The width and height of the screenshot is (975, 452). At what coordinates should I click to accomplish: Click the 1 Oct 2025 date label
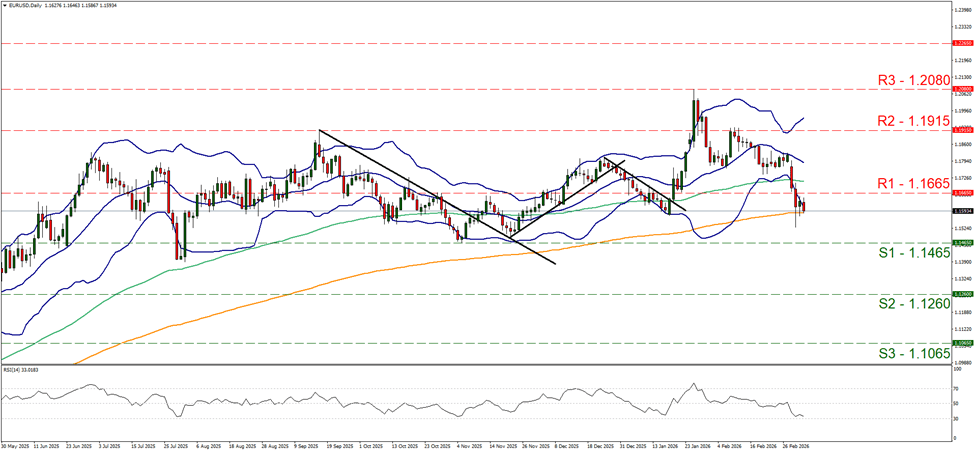pos(370,446)
